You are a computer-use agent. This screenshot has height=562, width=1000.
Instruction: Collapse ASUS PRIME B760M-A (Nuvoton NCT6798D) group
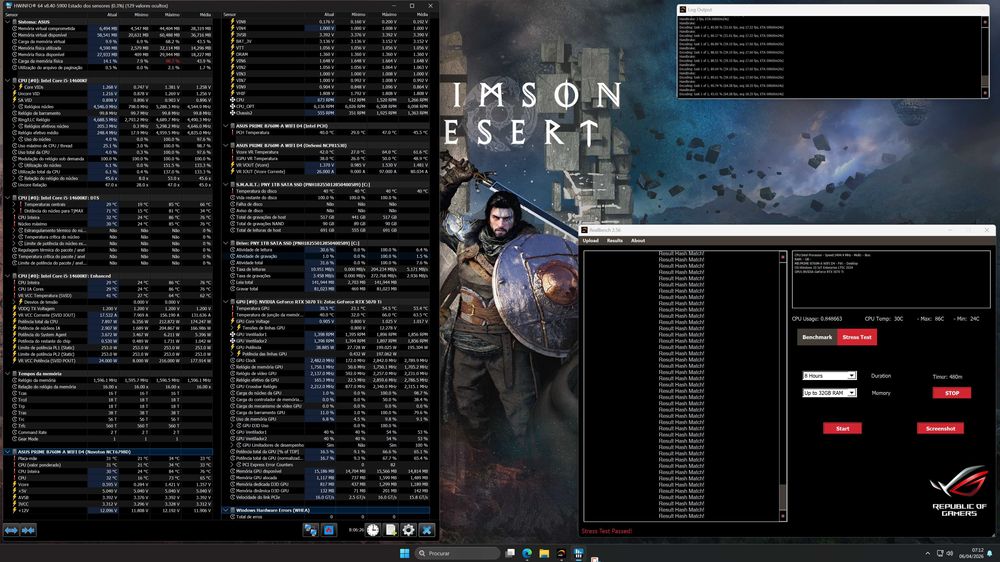8,452
